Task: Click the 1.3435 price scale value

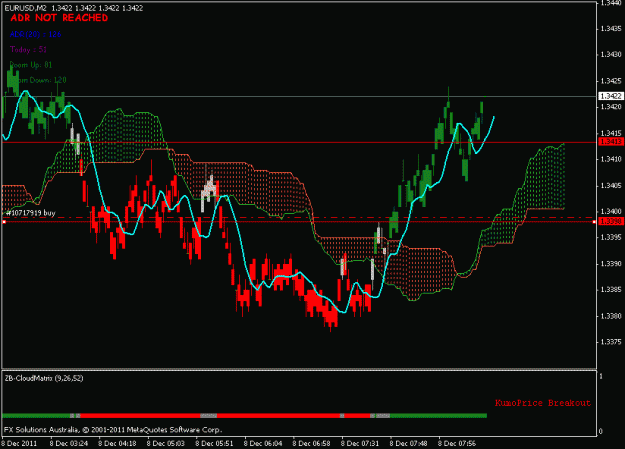Action: click(x=611, y=28)
